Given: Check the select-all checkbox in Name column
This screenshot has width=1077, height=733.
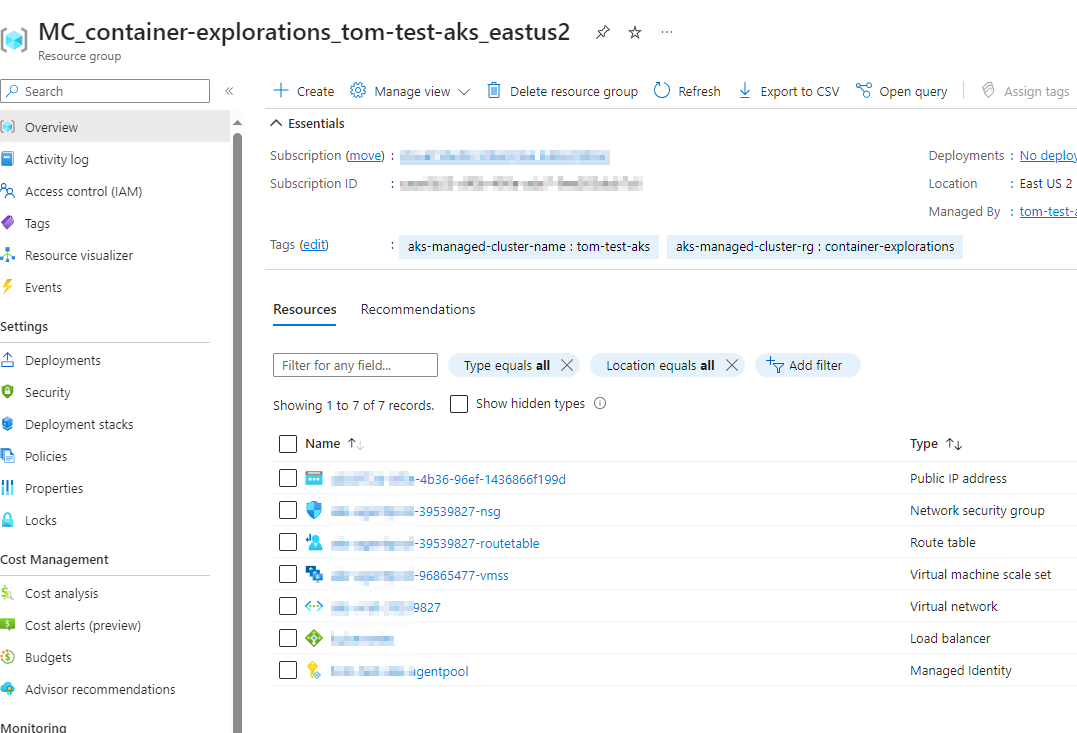Looking at the screenshot, I should (x=288, y=443).
